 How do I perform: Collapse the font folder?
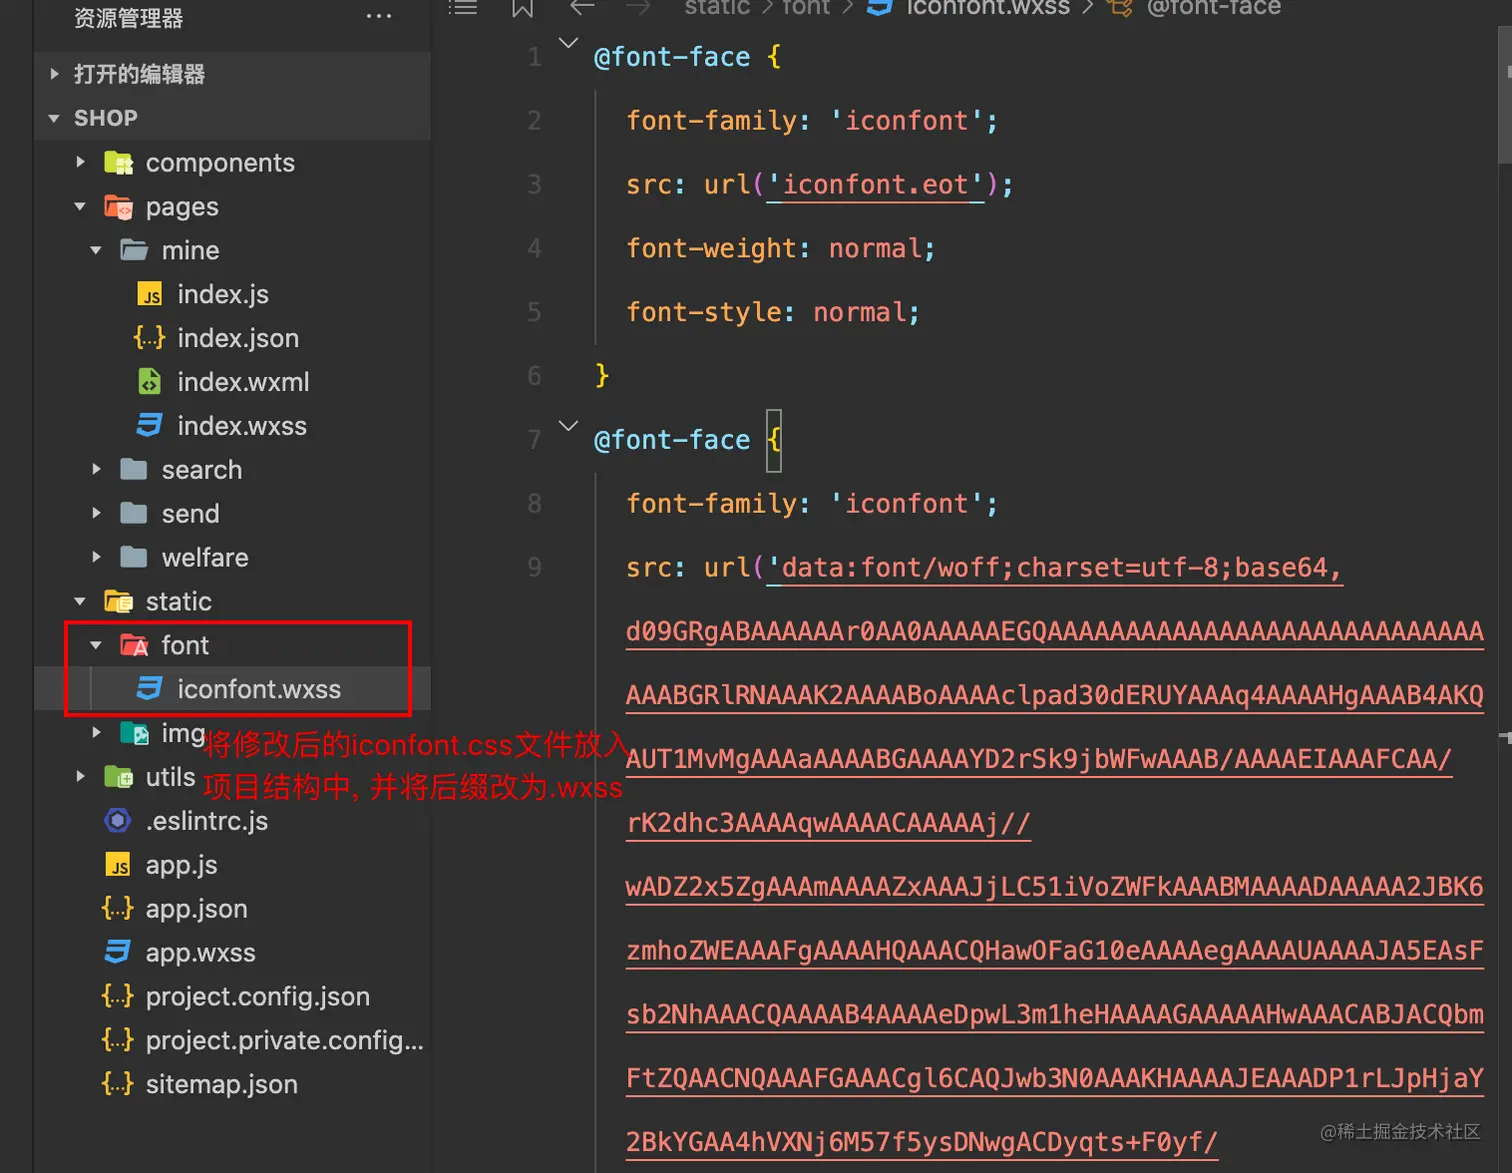click(x=96, y=645)
